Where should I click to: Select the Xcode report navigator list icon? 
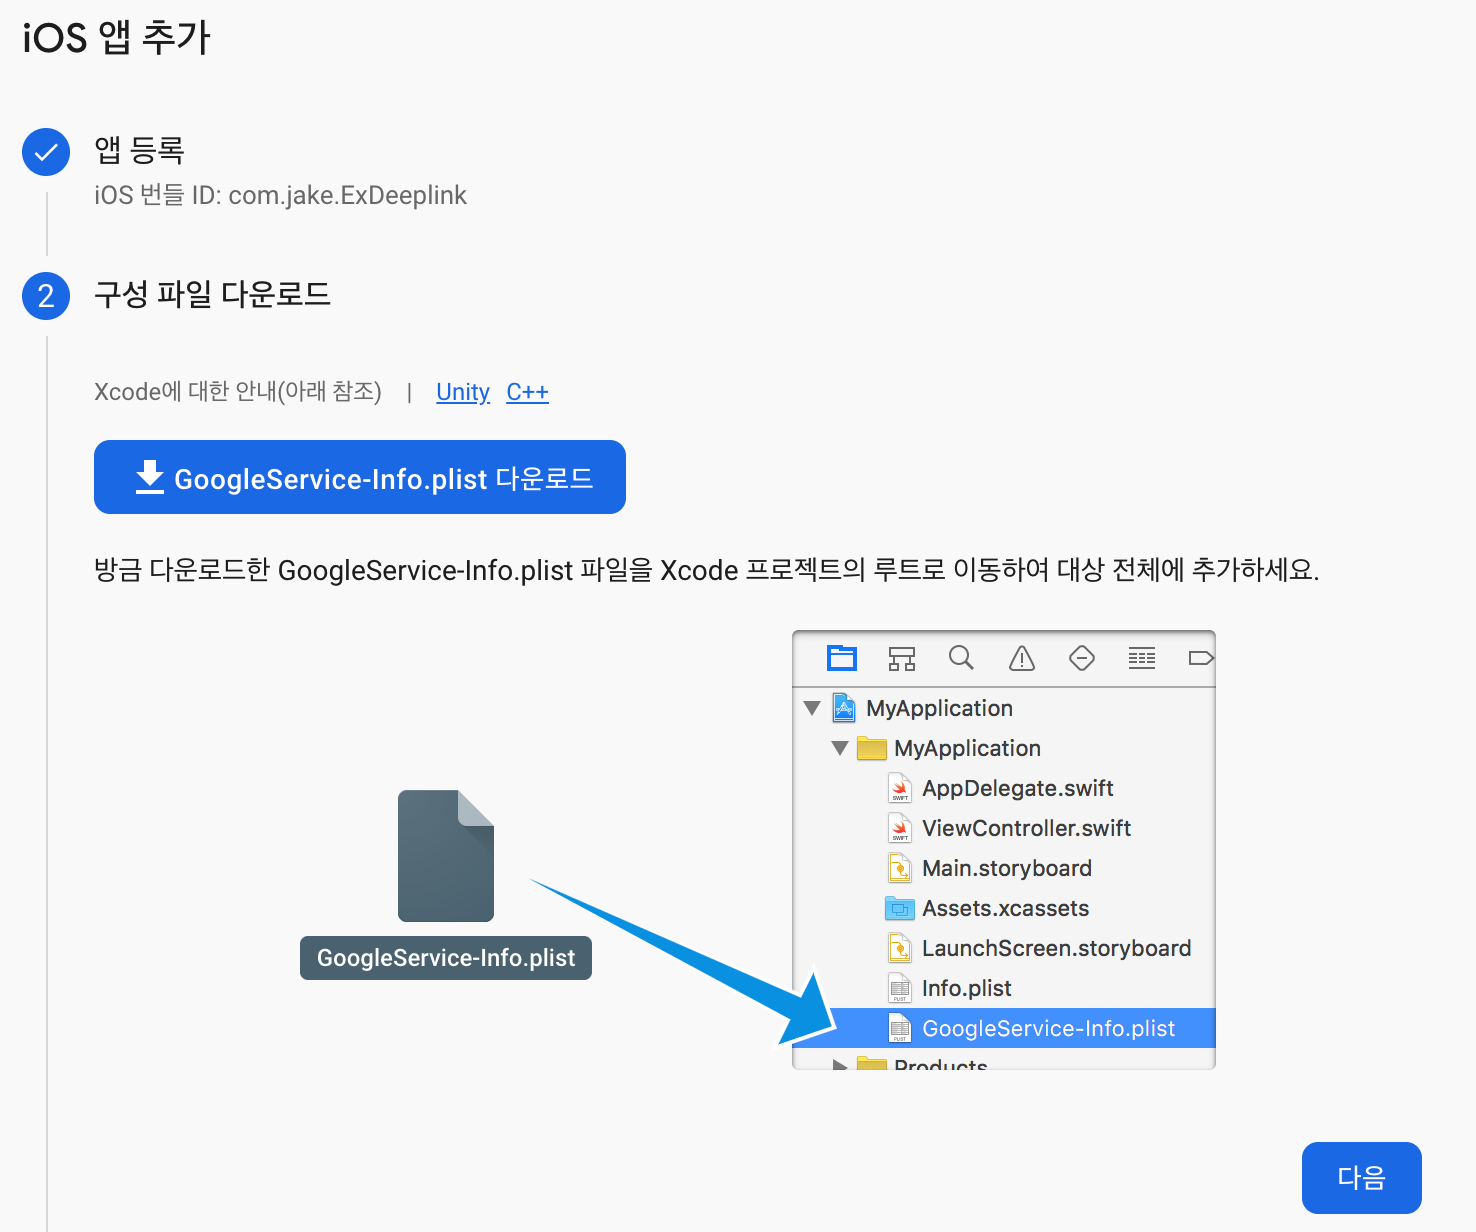(x=1142, y=658)
